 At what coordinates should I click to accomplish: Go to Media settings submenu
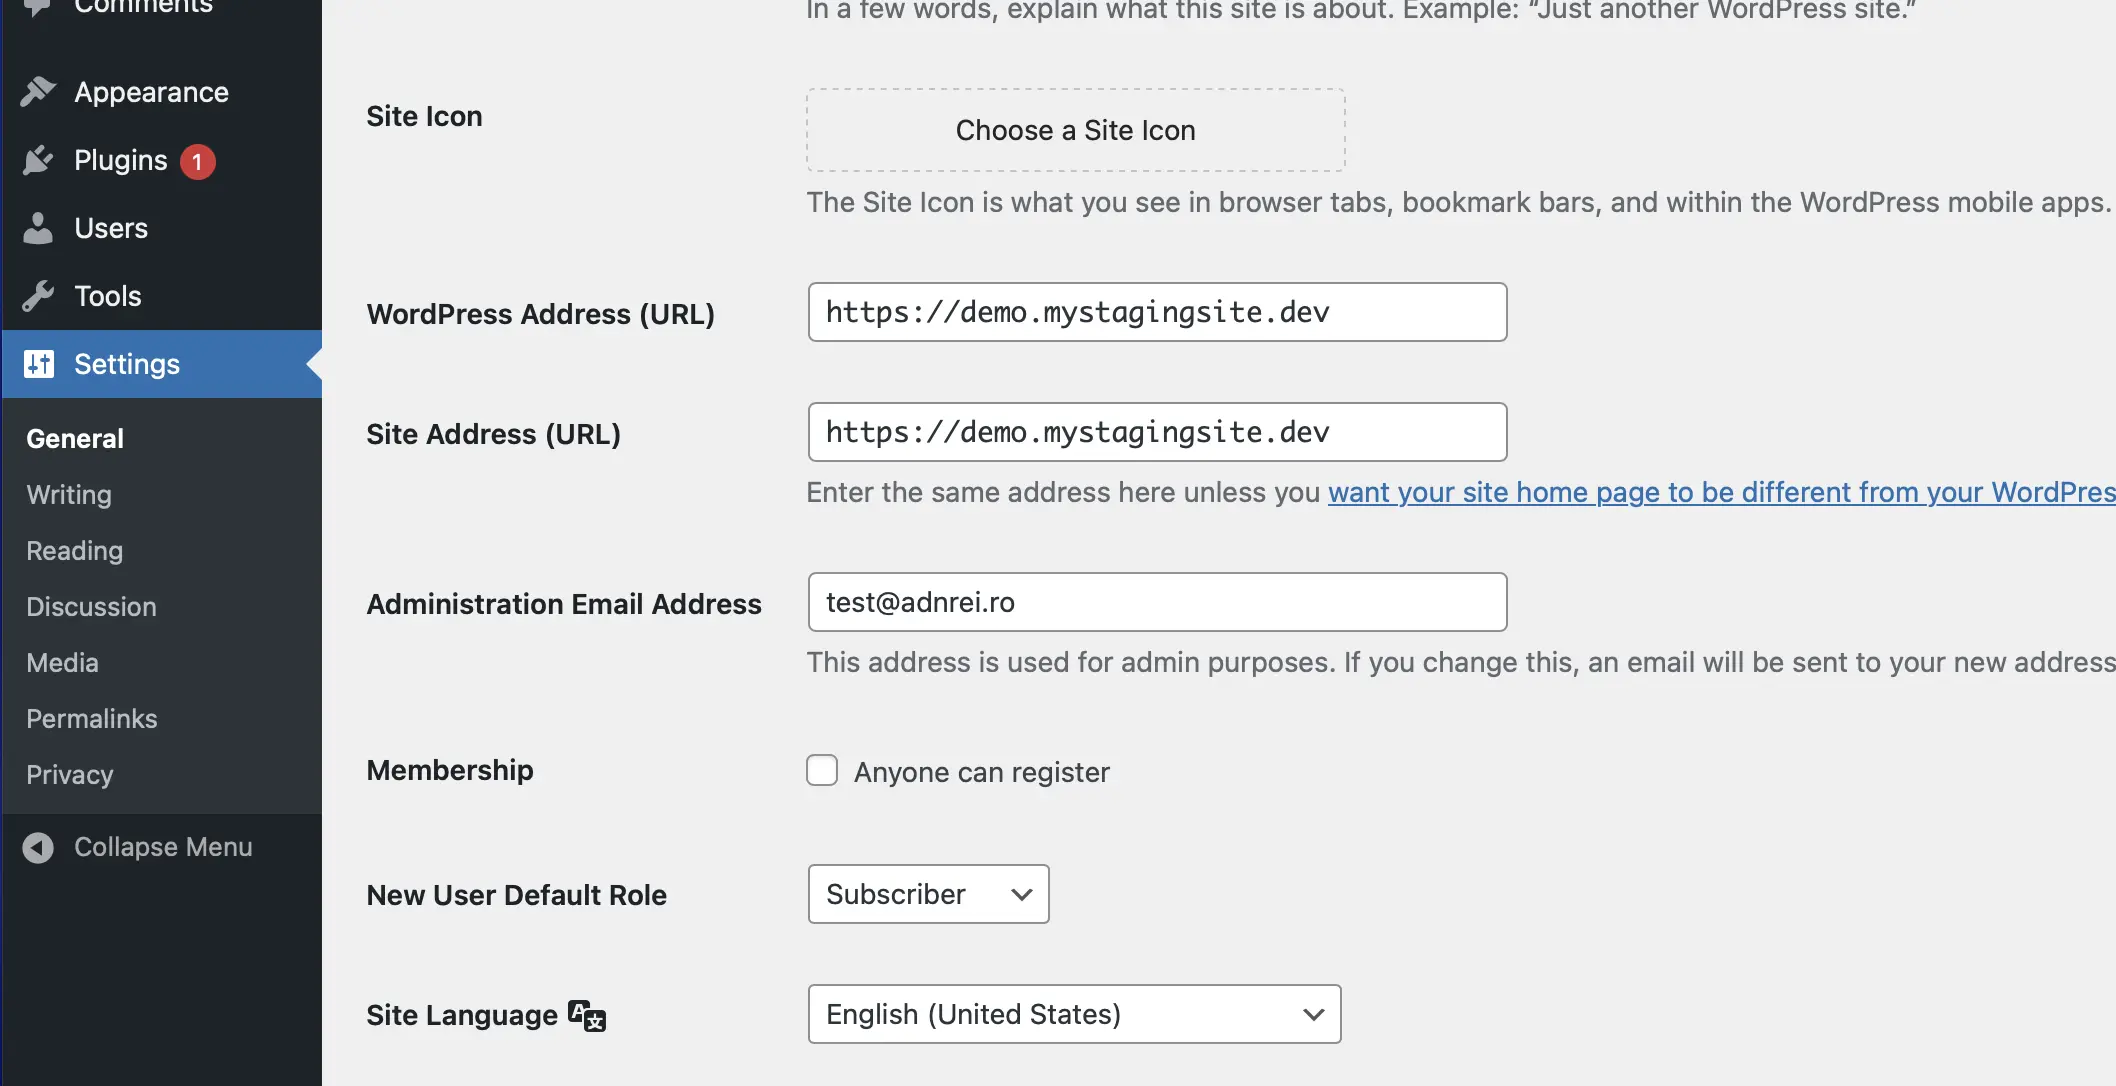pyautogui.click(x=62, y=662)
